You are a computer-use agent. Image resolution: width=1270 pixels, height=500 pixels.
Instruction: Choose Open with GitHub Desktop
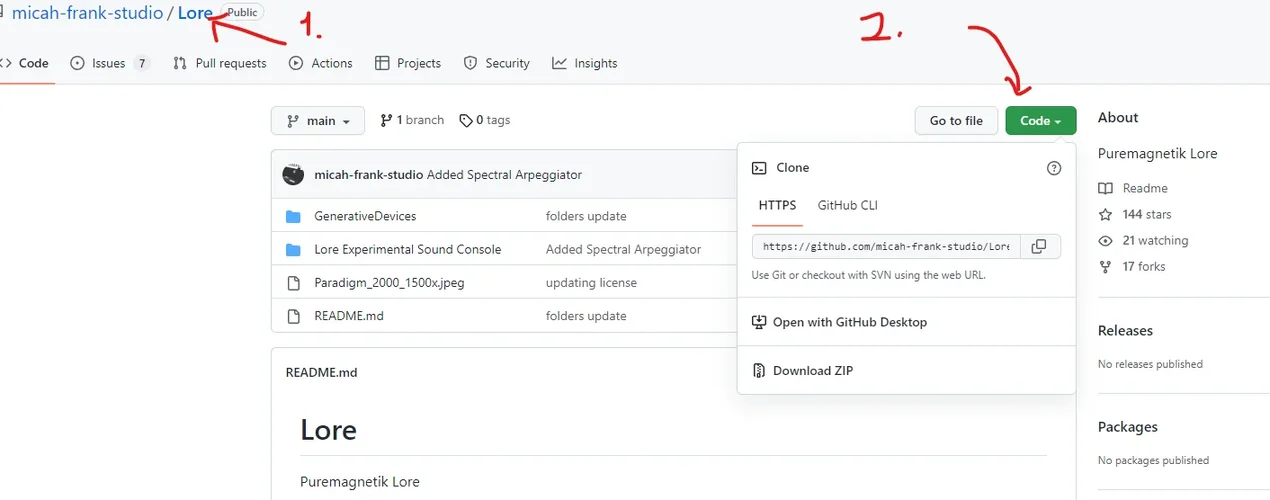pos(839,322)
